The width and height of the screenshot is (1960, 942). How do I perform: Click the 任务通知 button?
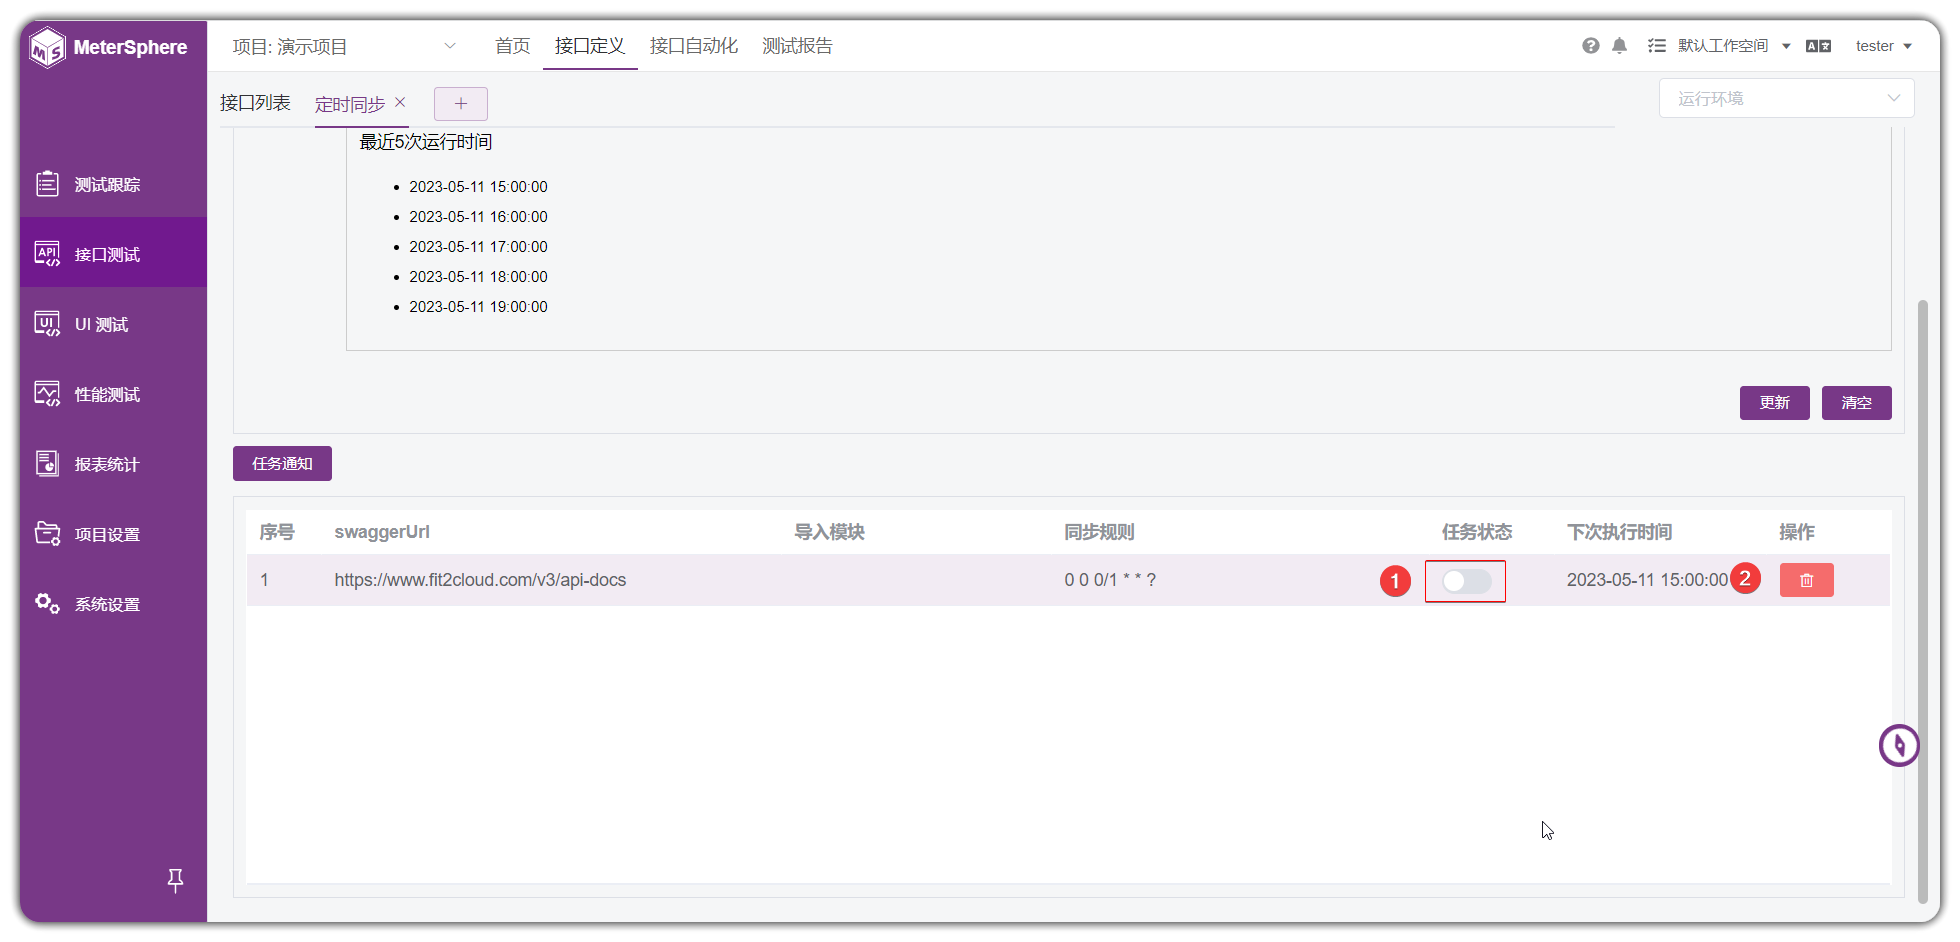pos(282,464)
